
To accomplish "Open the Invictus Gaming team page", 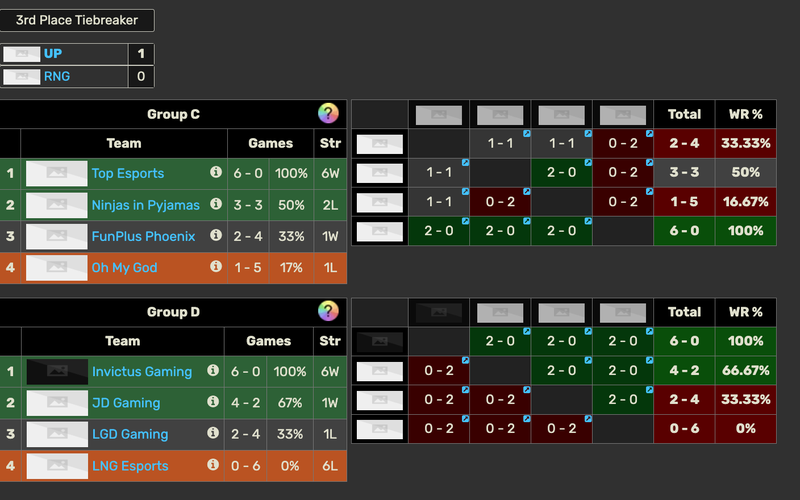I will [142, 371].
